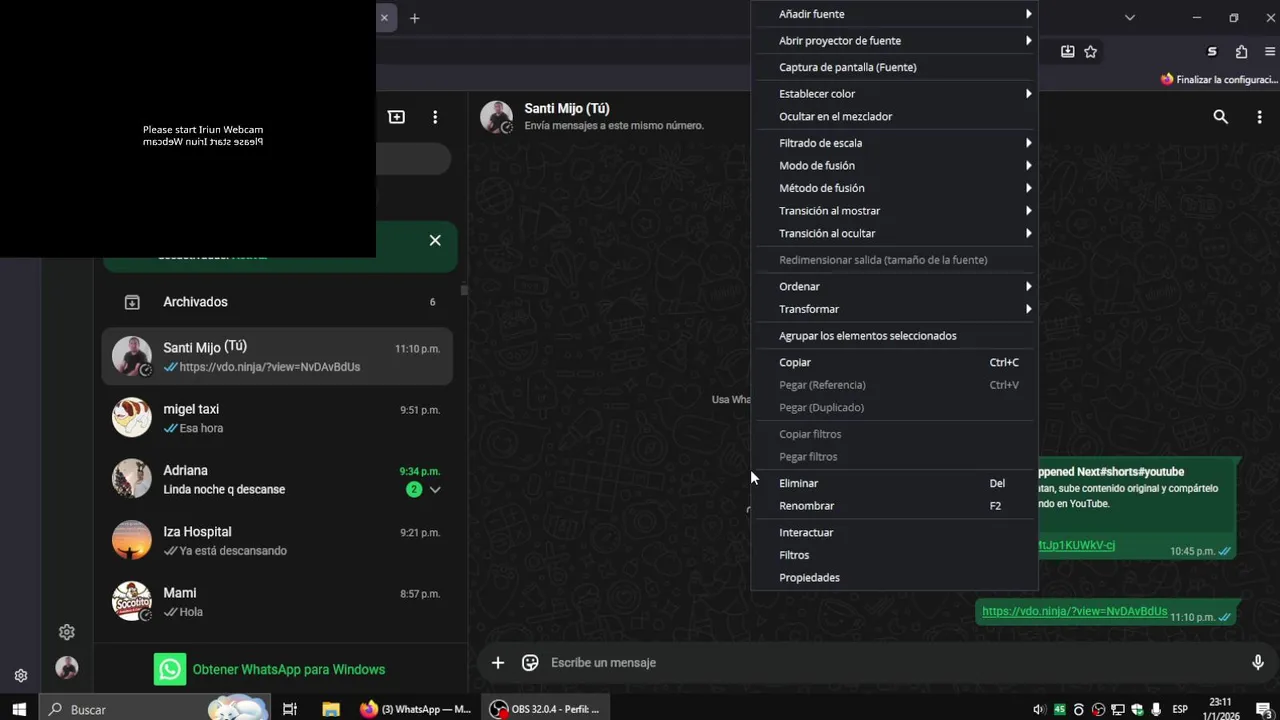Screen dimensions: 1280x720
Task: Select Agrupar los elementos seleccionados
Action: 894,336
